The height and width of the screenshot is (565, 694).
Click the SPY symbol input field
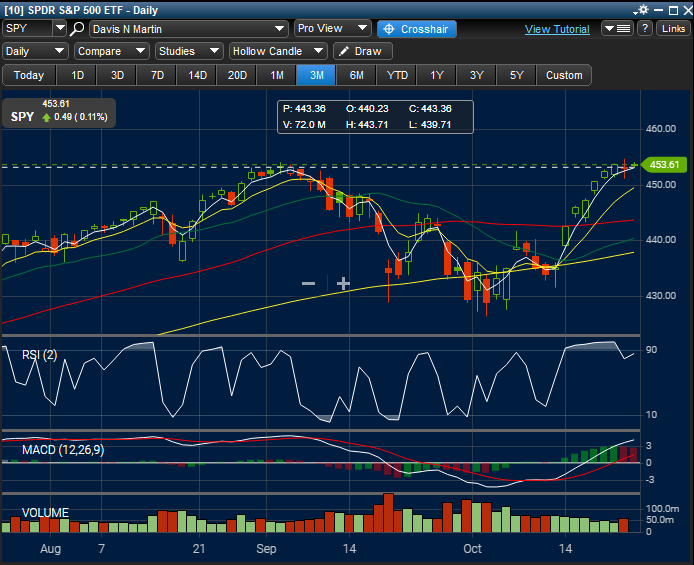[27, 29]
